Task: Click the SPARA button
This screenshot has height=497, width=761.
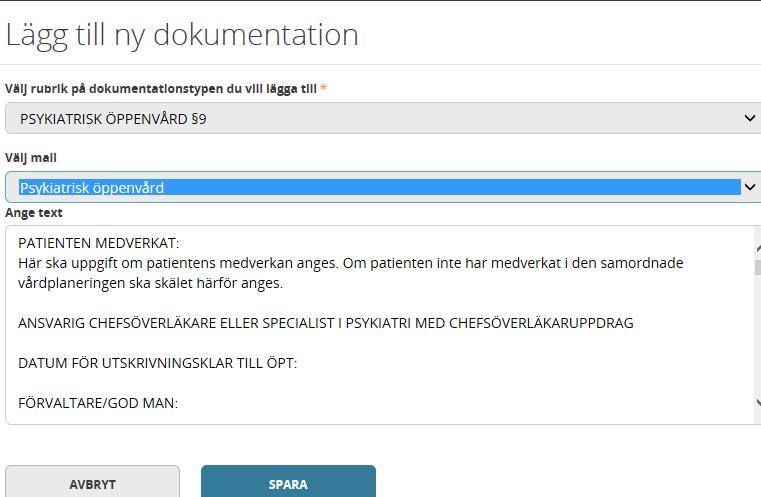Action: pyautogui.click(x=288, y=483)
